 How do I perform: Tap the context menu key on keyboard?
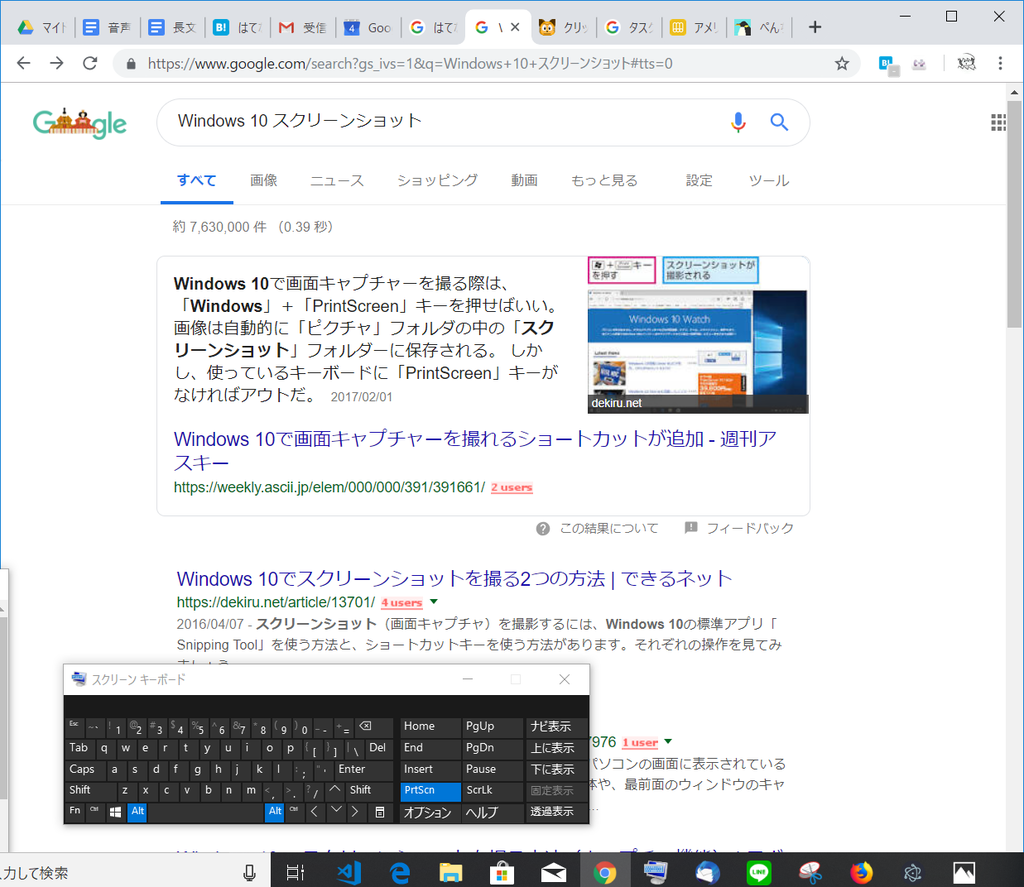(379, 812)
